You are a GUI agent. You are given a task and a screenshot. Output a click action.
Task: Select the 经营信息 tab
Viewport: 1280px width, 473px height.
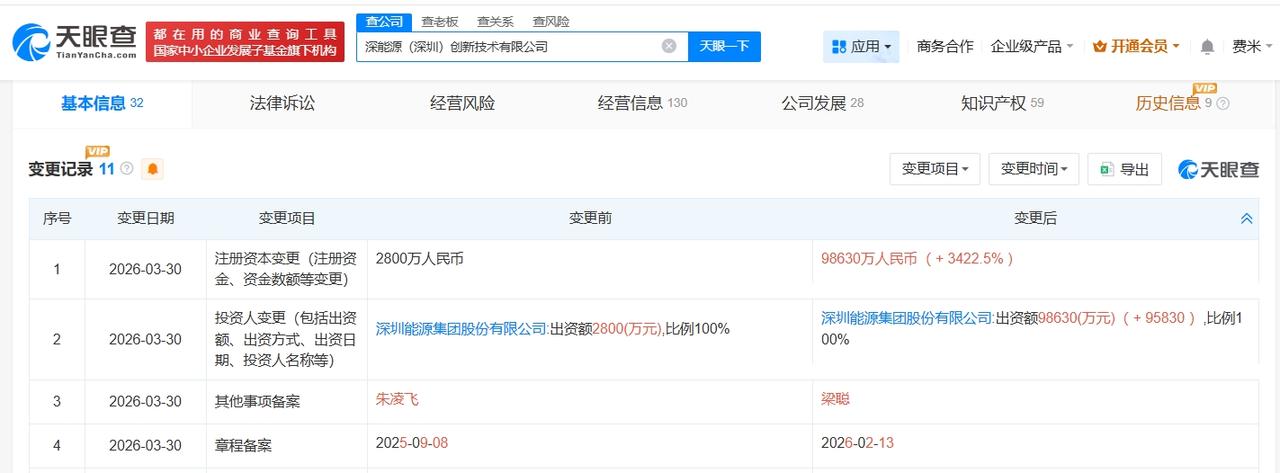[x=642, y=103]
